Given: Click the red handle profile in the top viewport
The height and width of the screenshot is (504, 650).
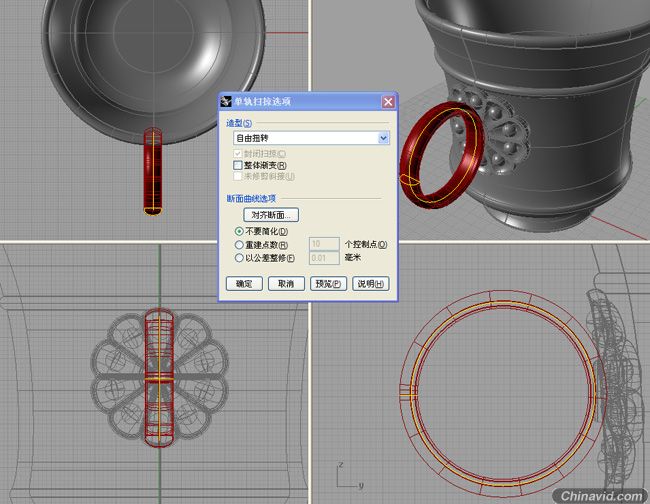Looking at the screenshot, I should pos(153,171).
